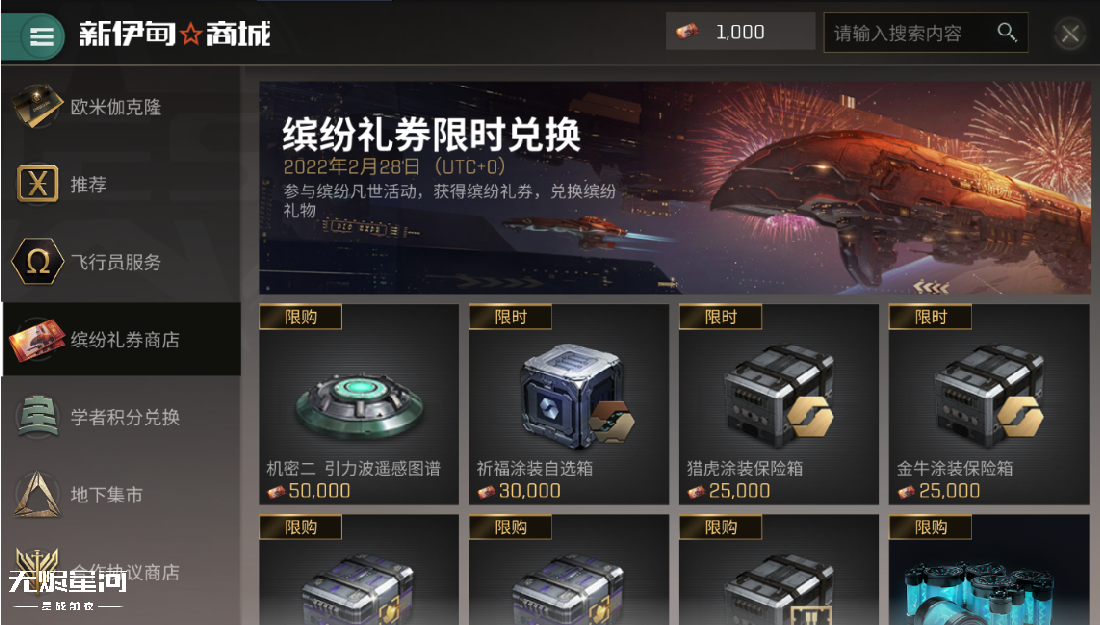Select the 合作协议商店 sidebar entry
The height and width of the screenshot is (625, 1100).
coord(121,571)
